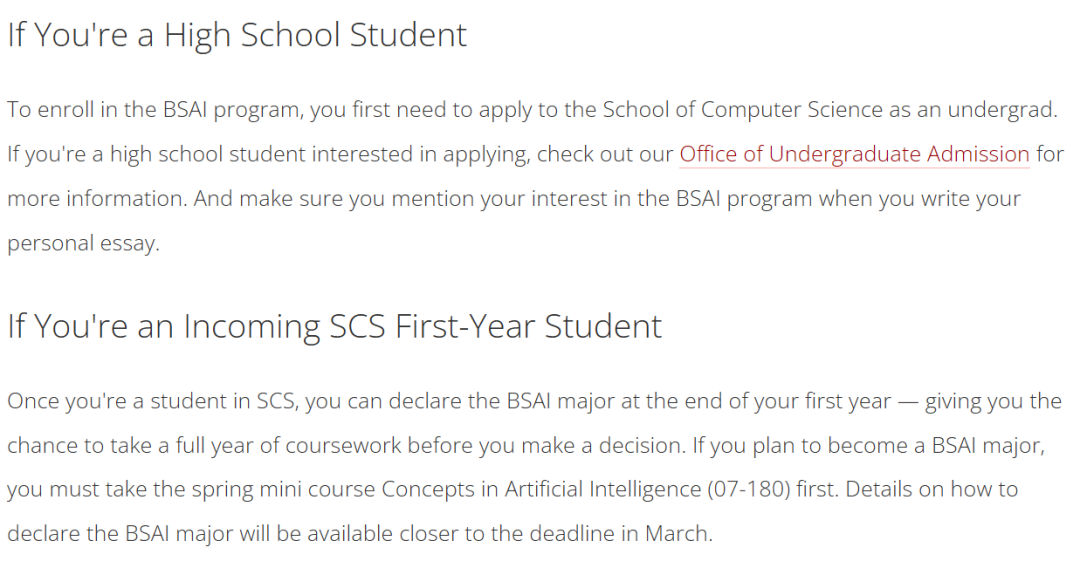Click the phrase "before you make a decision"
The image size is (1080, 575).
pyautogui.click(x=546, y=445)
